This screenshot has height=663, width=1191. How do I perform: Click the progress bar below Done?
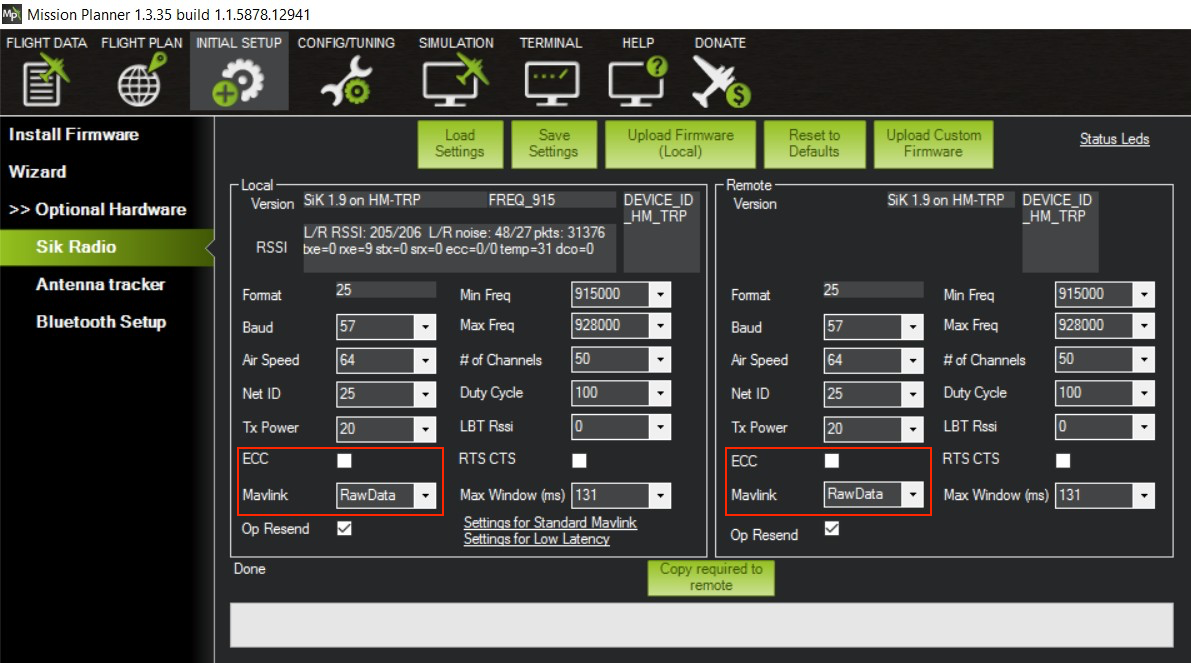coord(701,625)
